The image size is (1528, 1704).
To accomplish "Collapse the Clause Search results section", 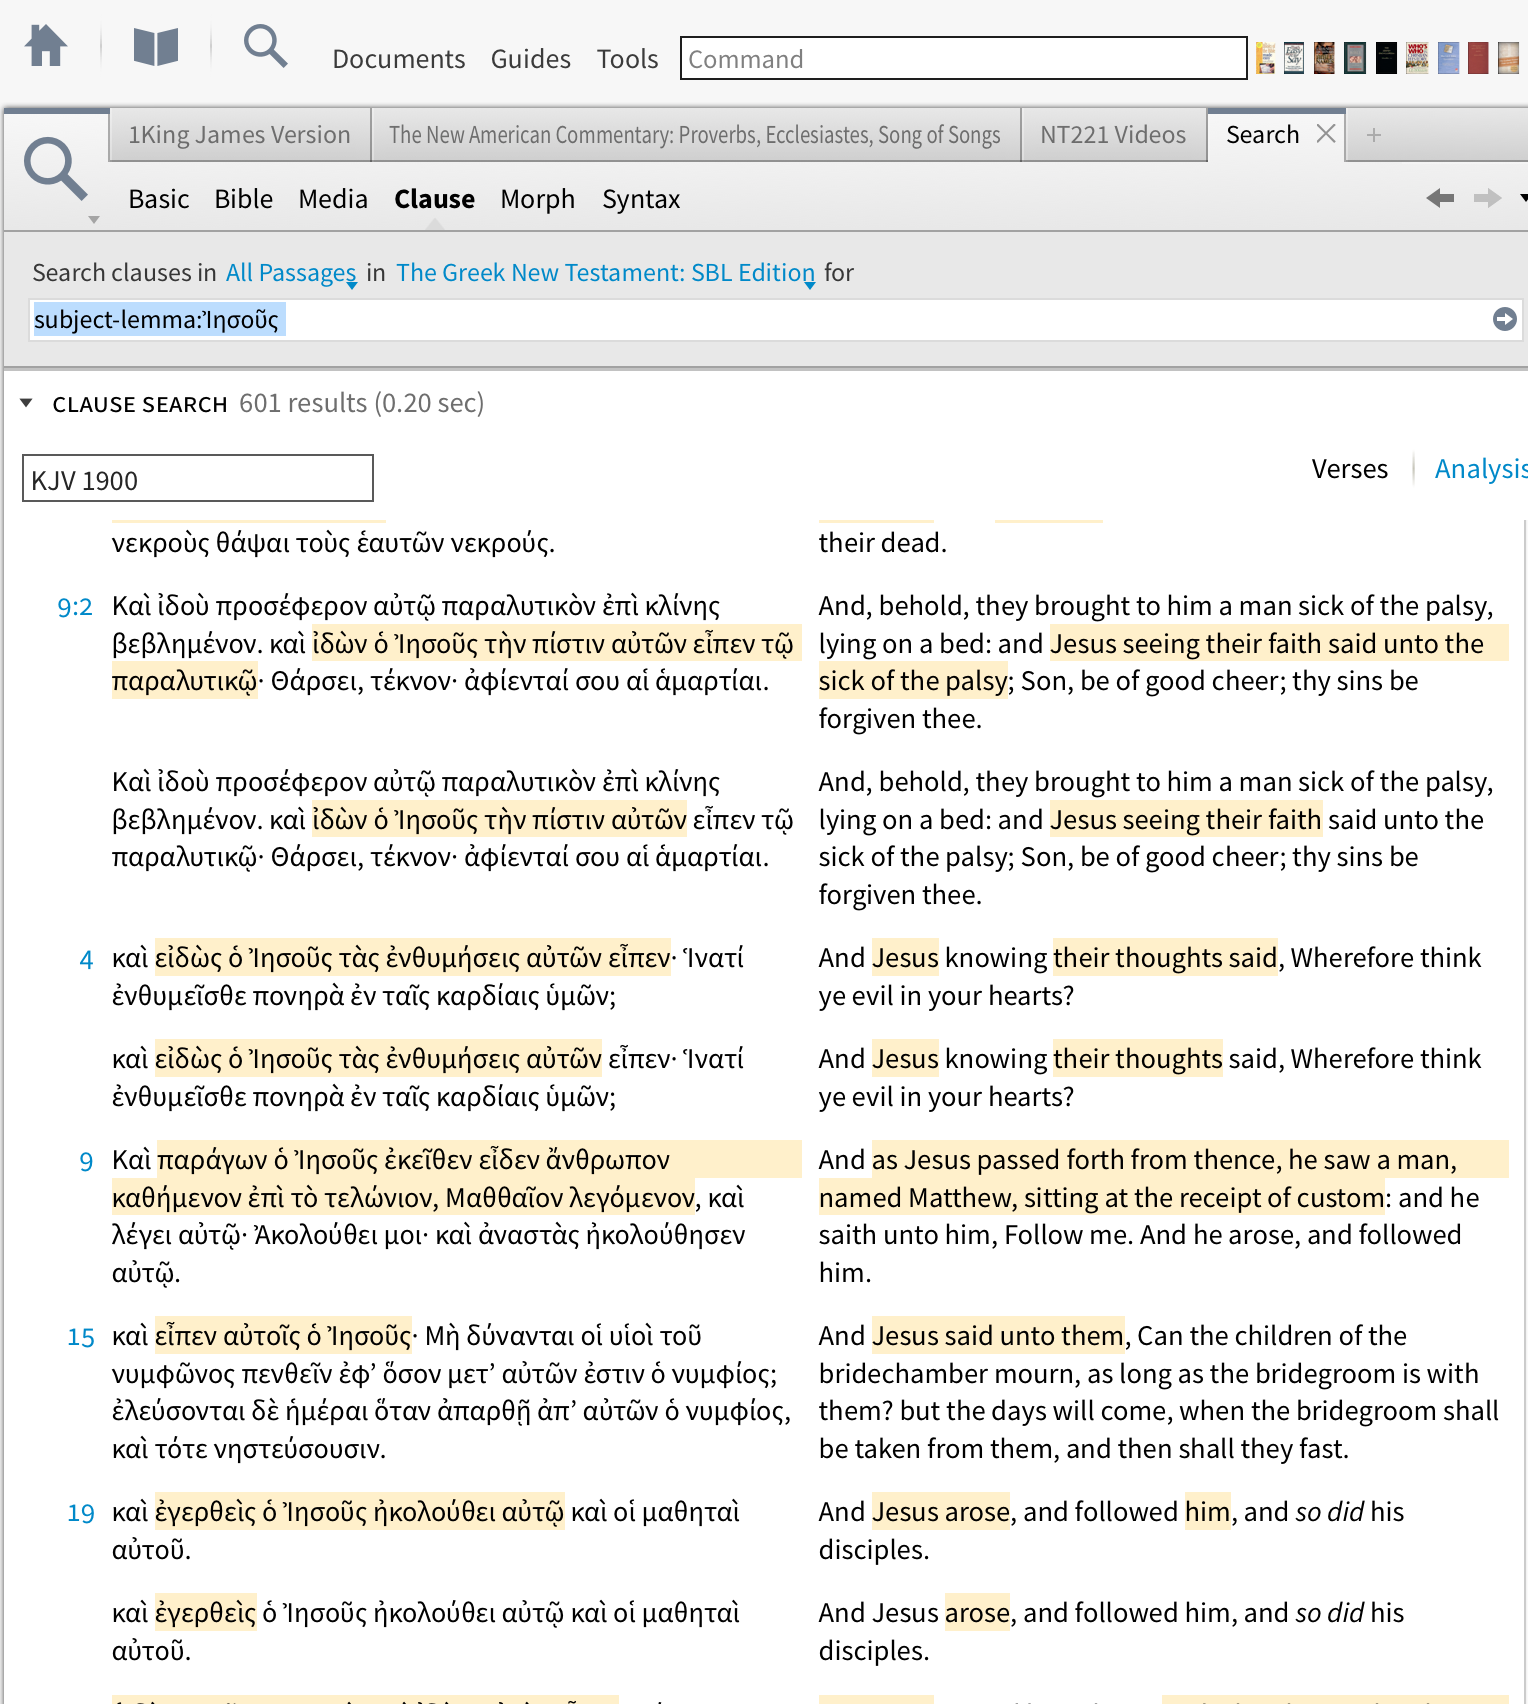I will click(x=27, y=403).
